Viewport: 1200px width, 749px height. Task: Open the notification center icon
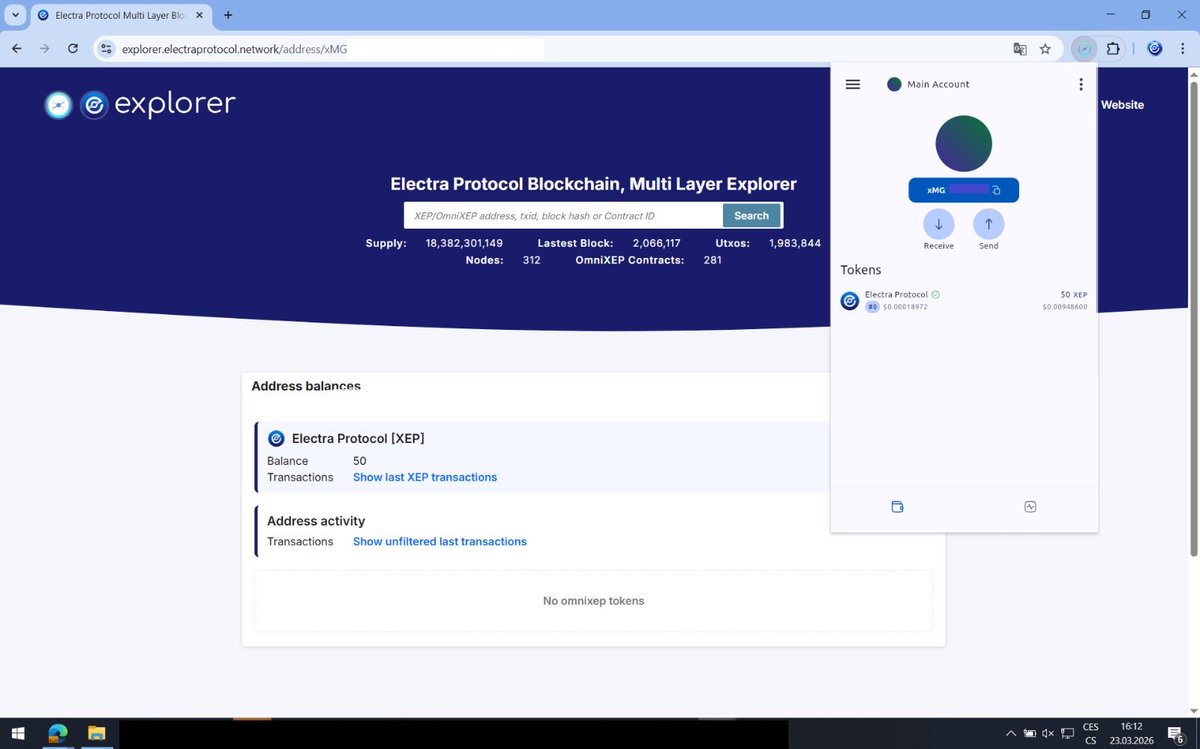[1176, 734]
